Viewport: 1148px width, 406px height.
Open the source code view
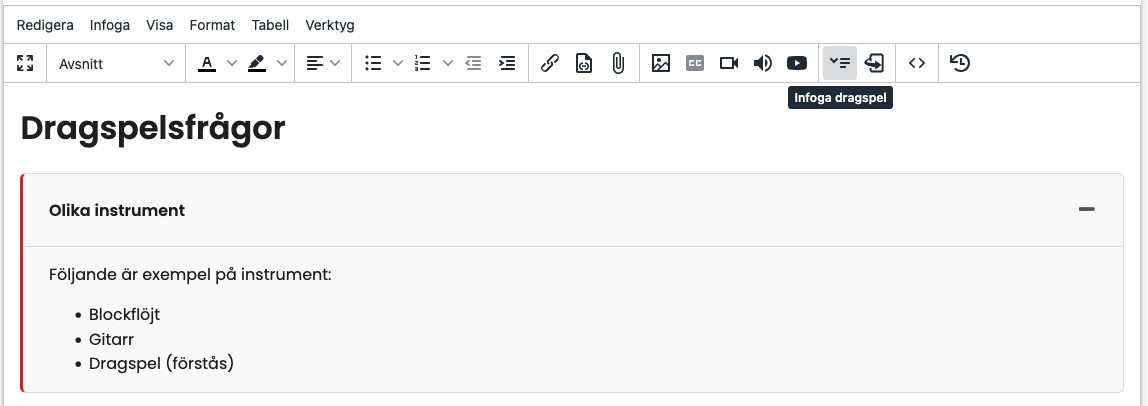917,63
